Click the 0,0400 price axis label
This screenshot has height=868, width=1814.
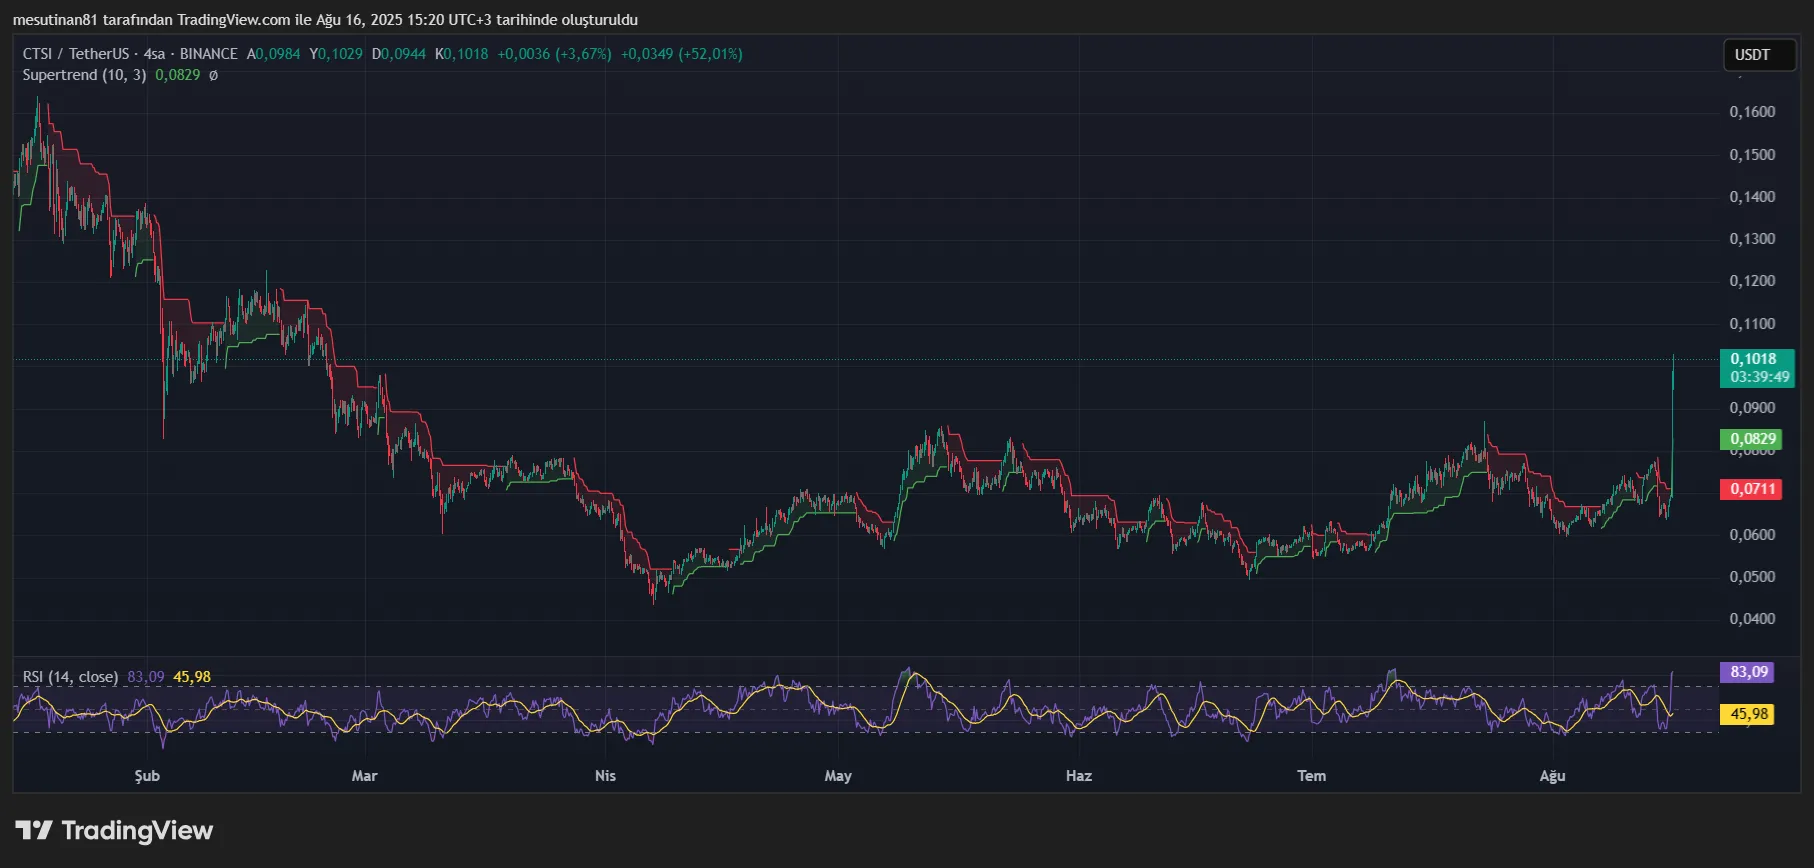click(1753, 619)
